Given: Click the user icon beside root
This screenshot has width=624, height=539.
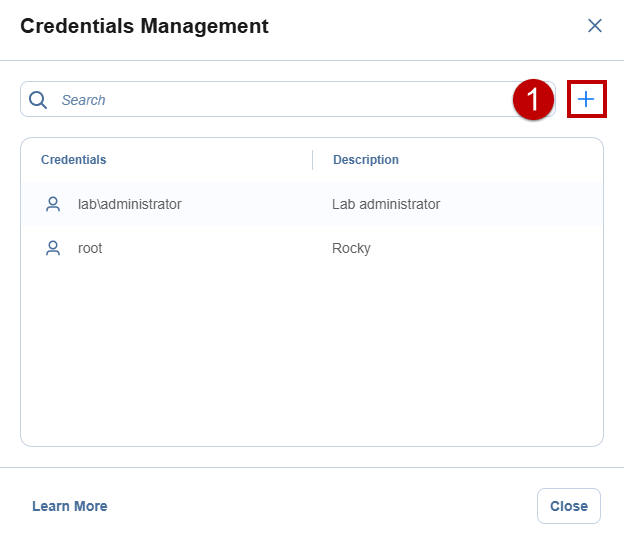Looking at the screenshot, I should [x=53, y=248].
